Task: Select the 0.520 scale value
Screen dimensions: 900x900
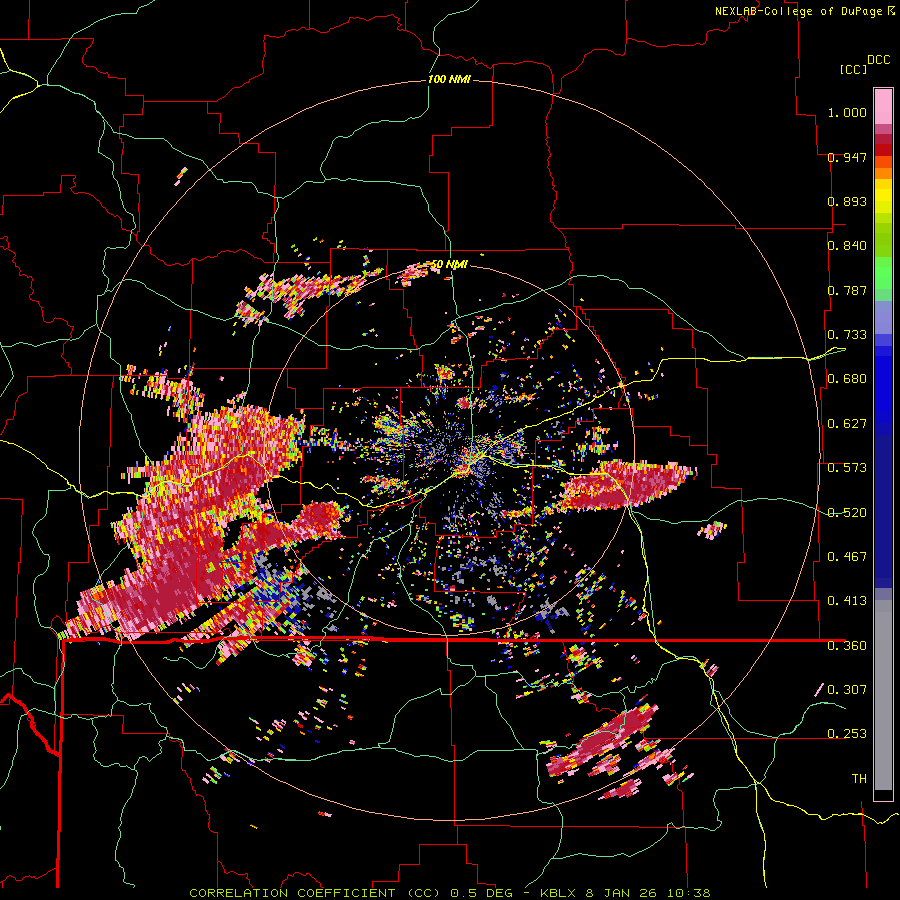Action: [x=847, y=513]
